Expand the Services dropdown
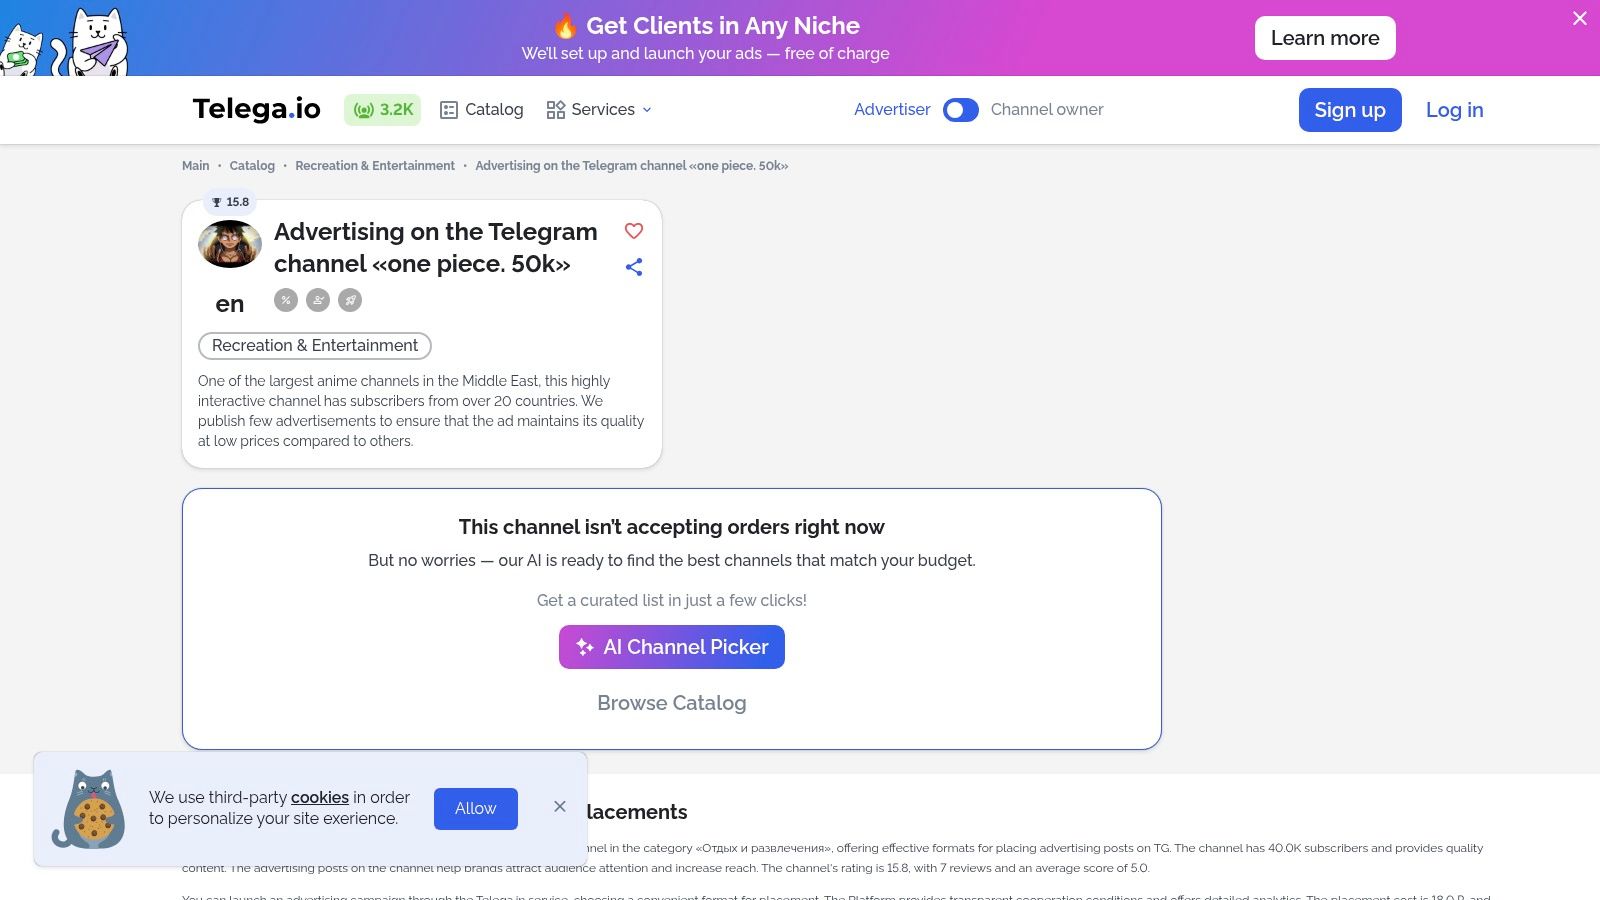Viewport: 1600px width, 900px height. (600, 110)
